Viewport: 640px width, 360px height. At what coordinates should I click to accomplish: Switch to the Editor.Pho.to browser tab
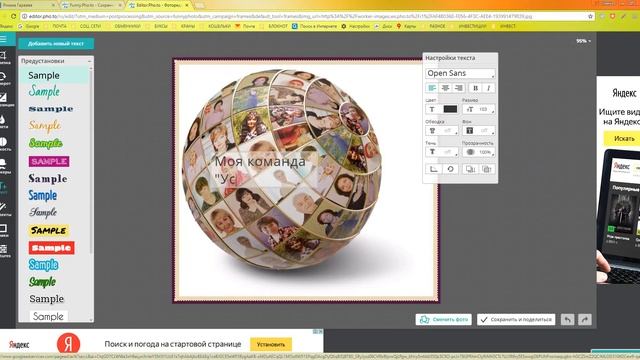coord(159,5)
